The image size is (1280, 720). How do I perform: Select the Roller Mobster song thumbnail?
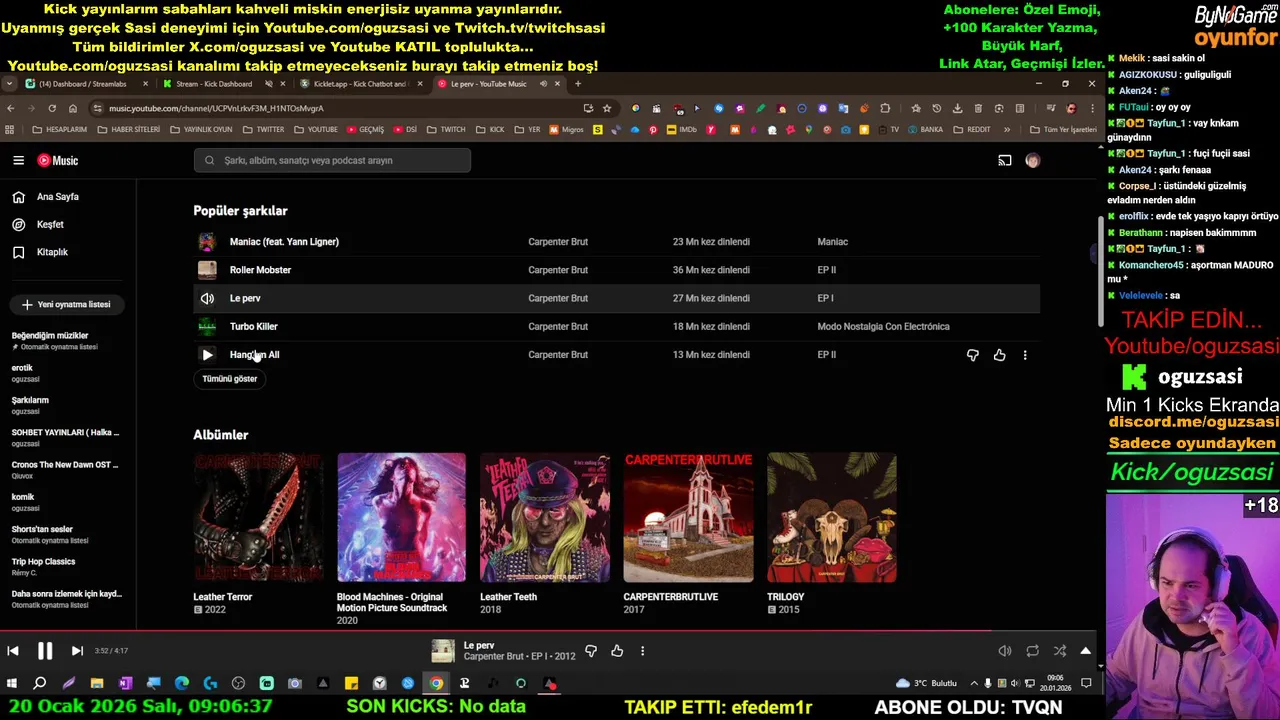[207, 270]
